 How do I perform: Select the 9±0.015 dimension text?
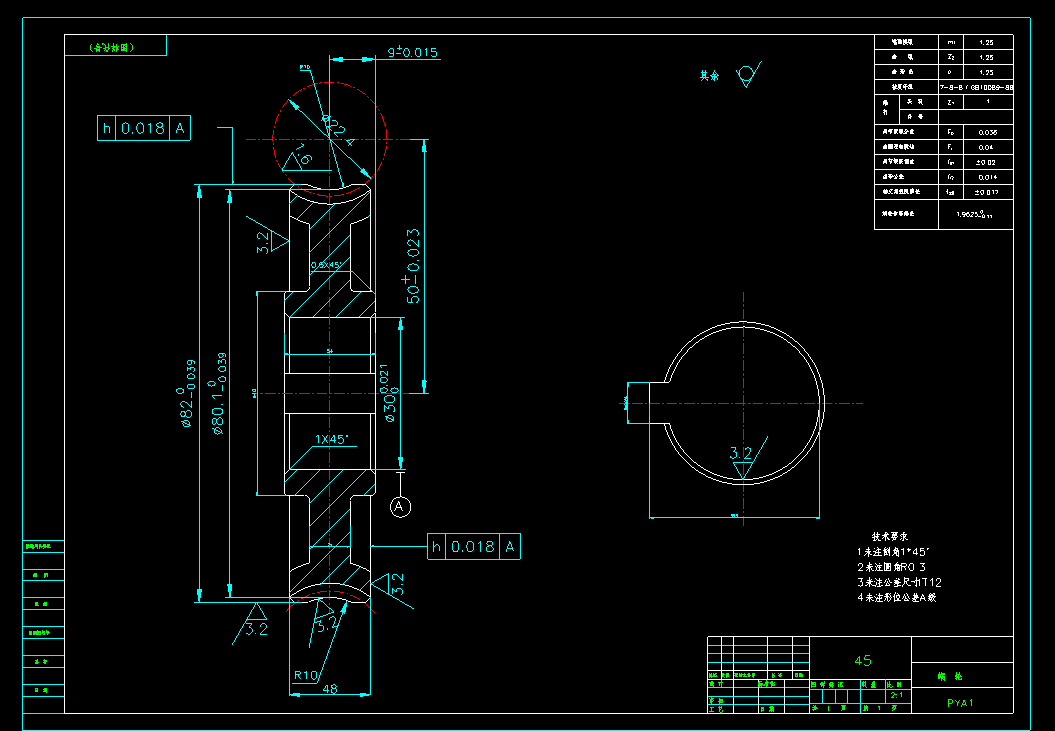[x=412, y=53]
